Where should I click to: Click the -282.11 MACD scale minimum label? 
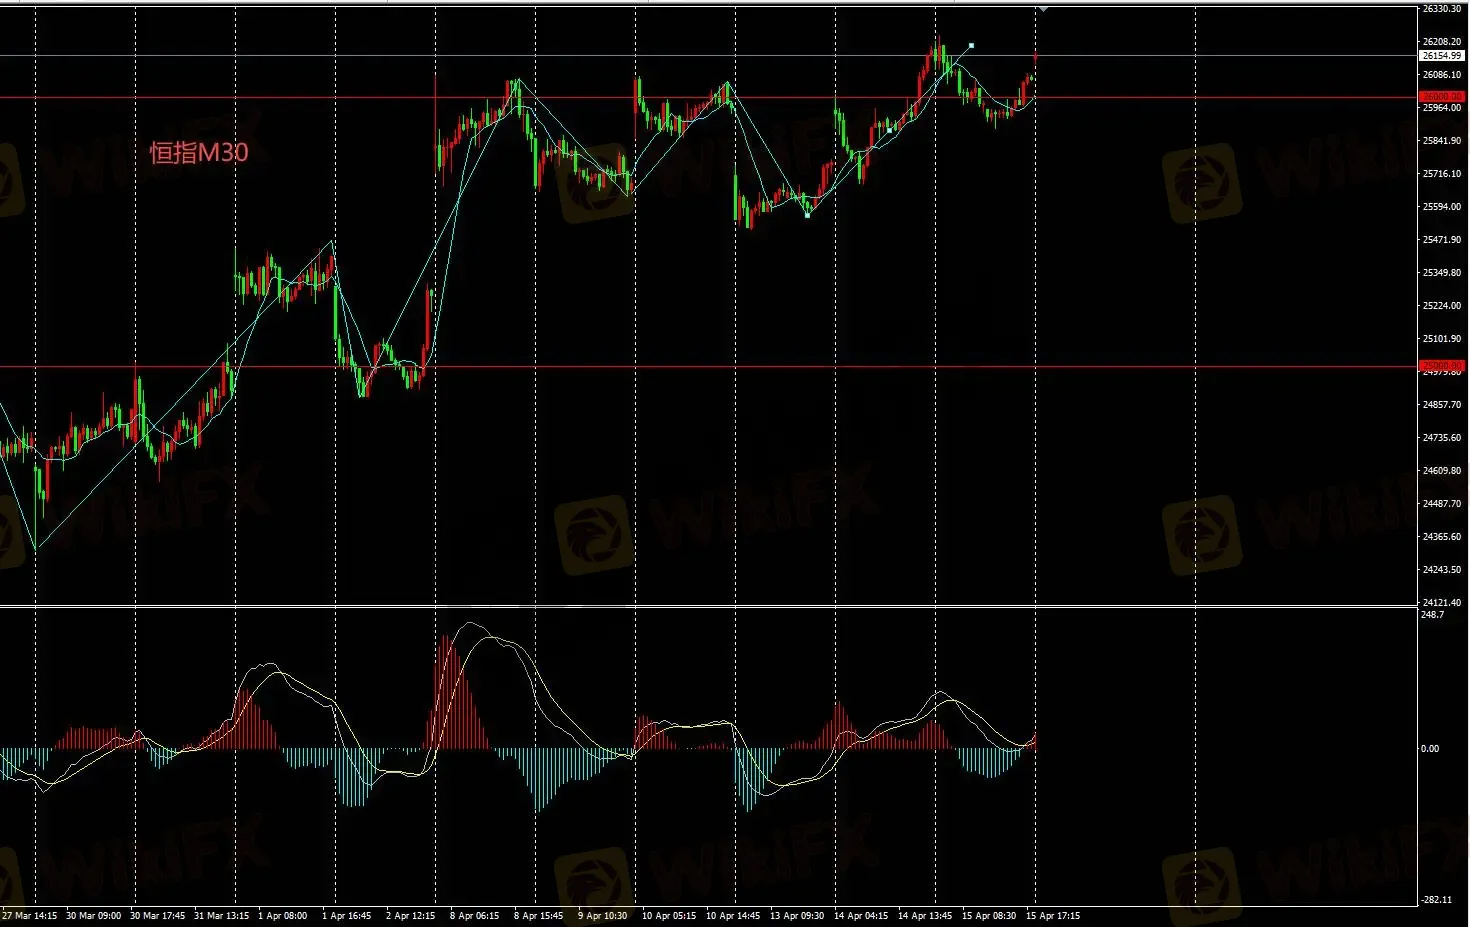coord(1435,900)
